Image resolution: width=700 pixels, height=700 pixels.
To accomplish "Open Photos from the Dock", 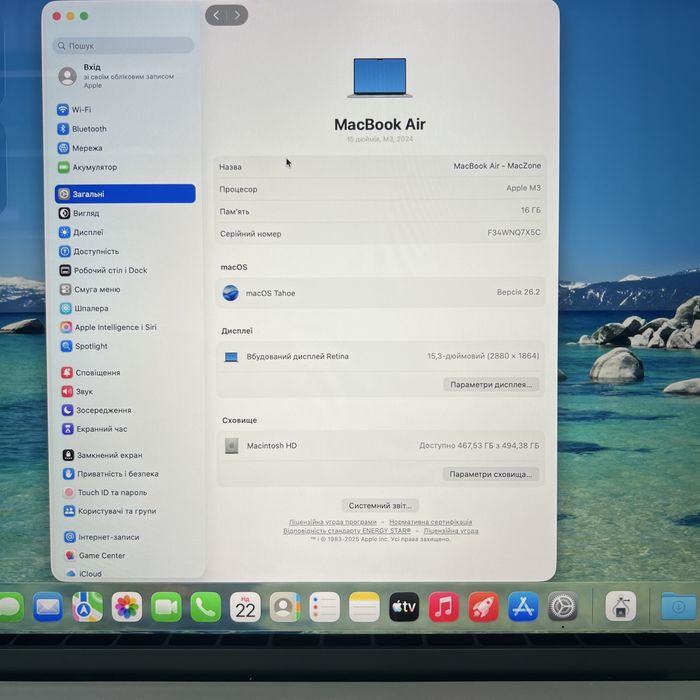I will point(127,607).
